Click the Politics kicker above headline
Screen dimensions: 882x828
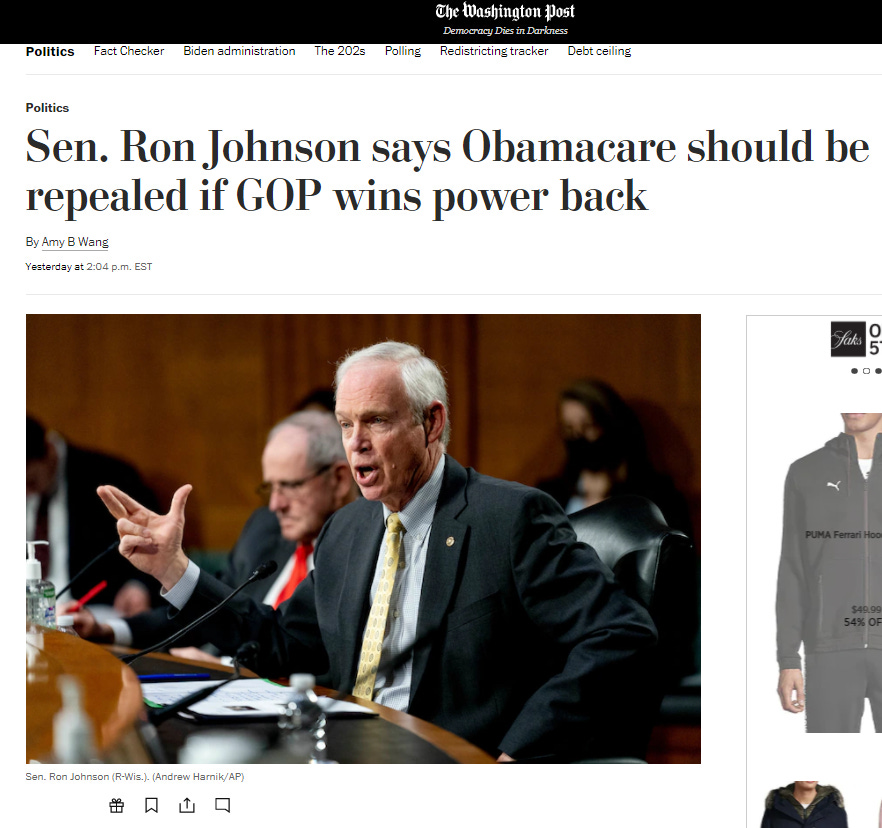tap(47, 107)
